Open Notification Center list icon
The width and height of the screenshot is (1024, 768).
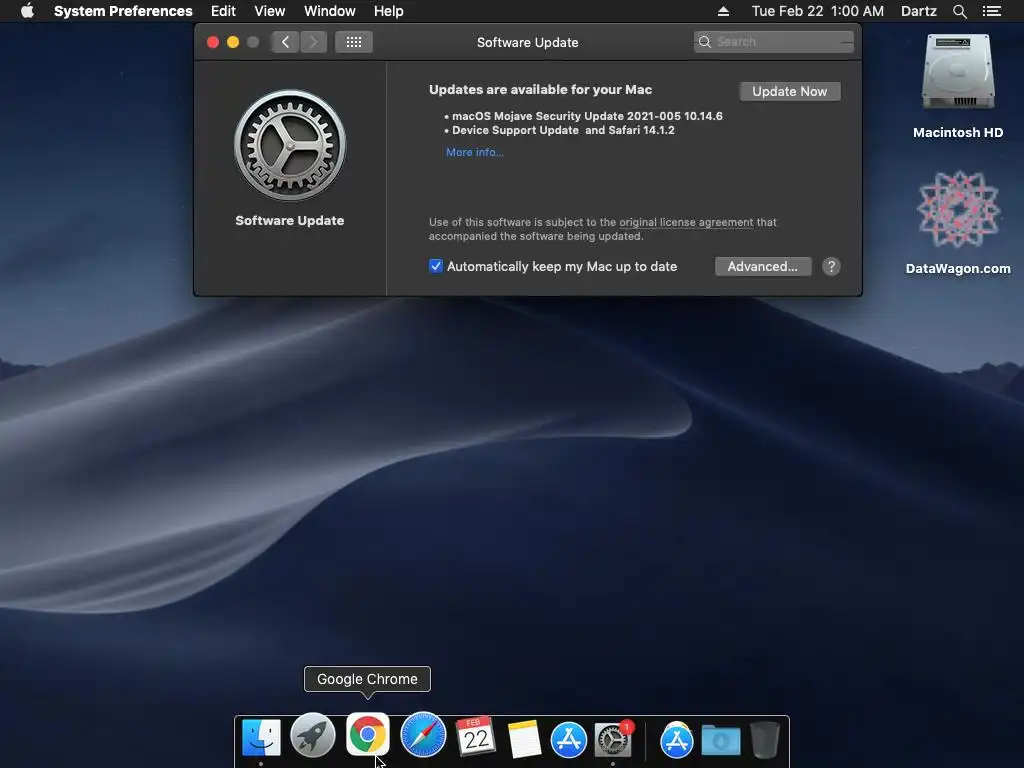pos(992,11)
